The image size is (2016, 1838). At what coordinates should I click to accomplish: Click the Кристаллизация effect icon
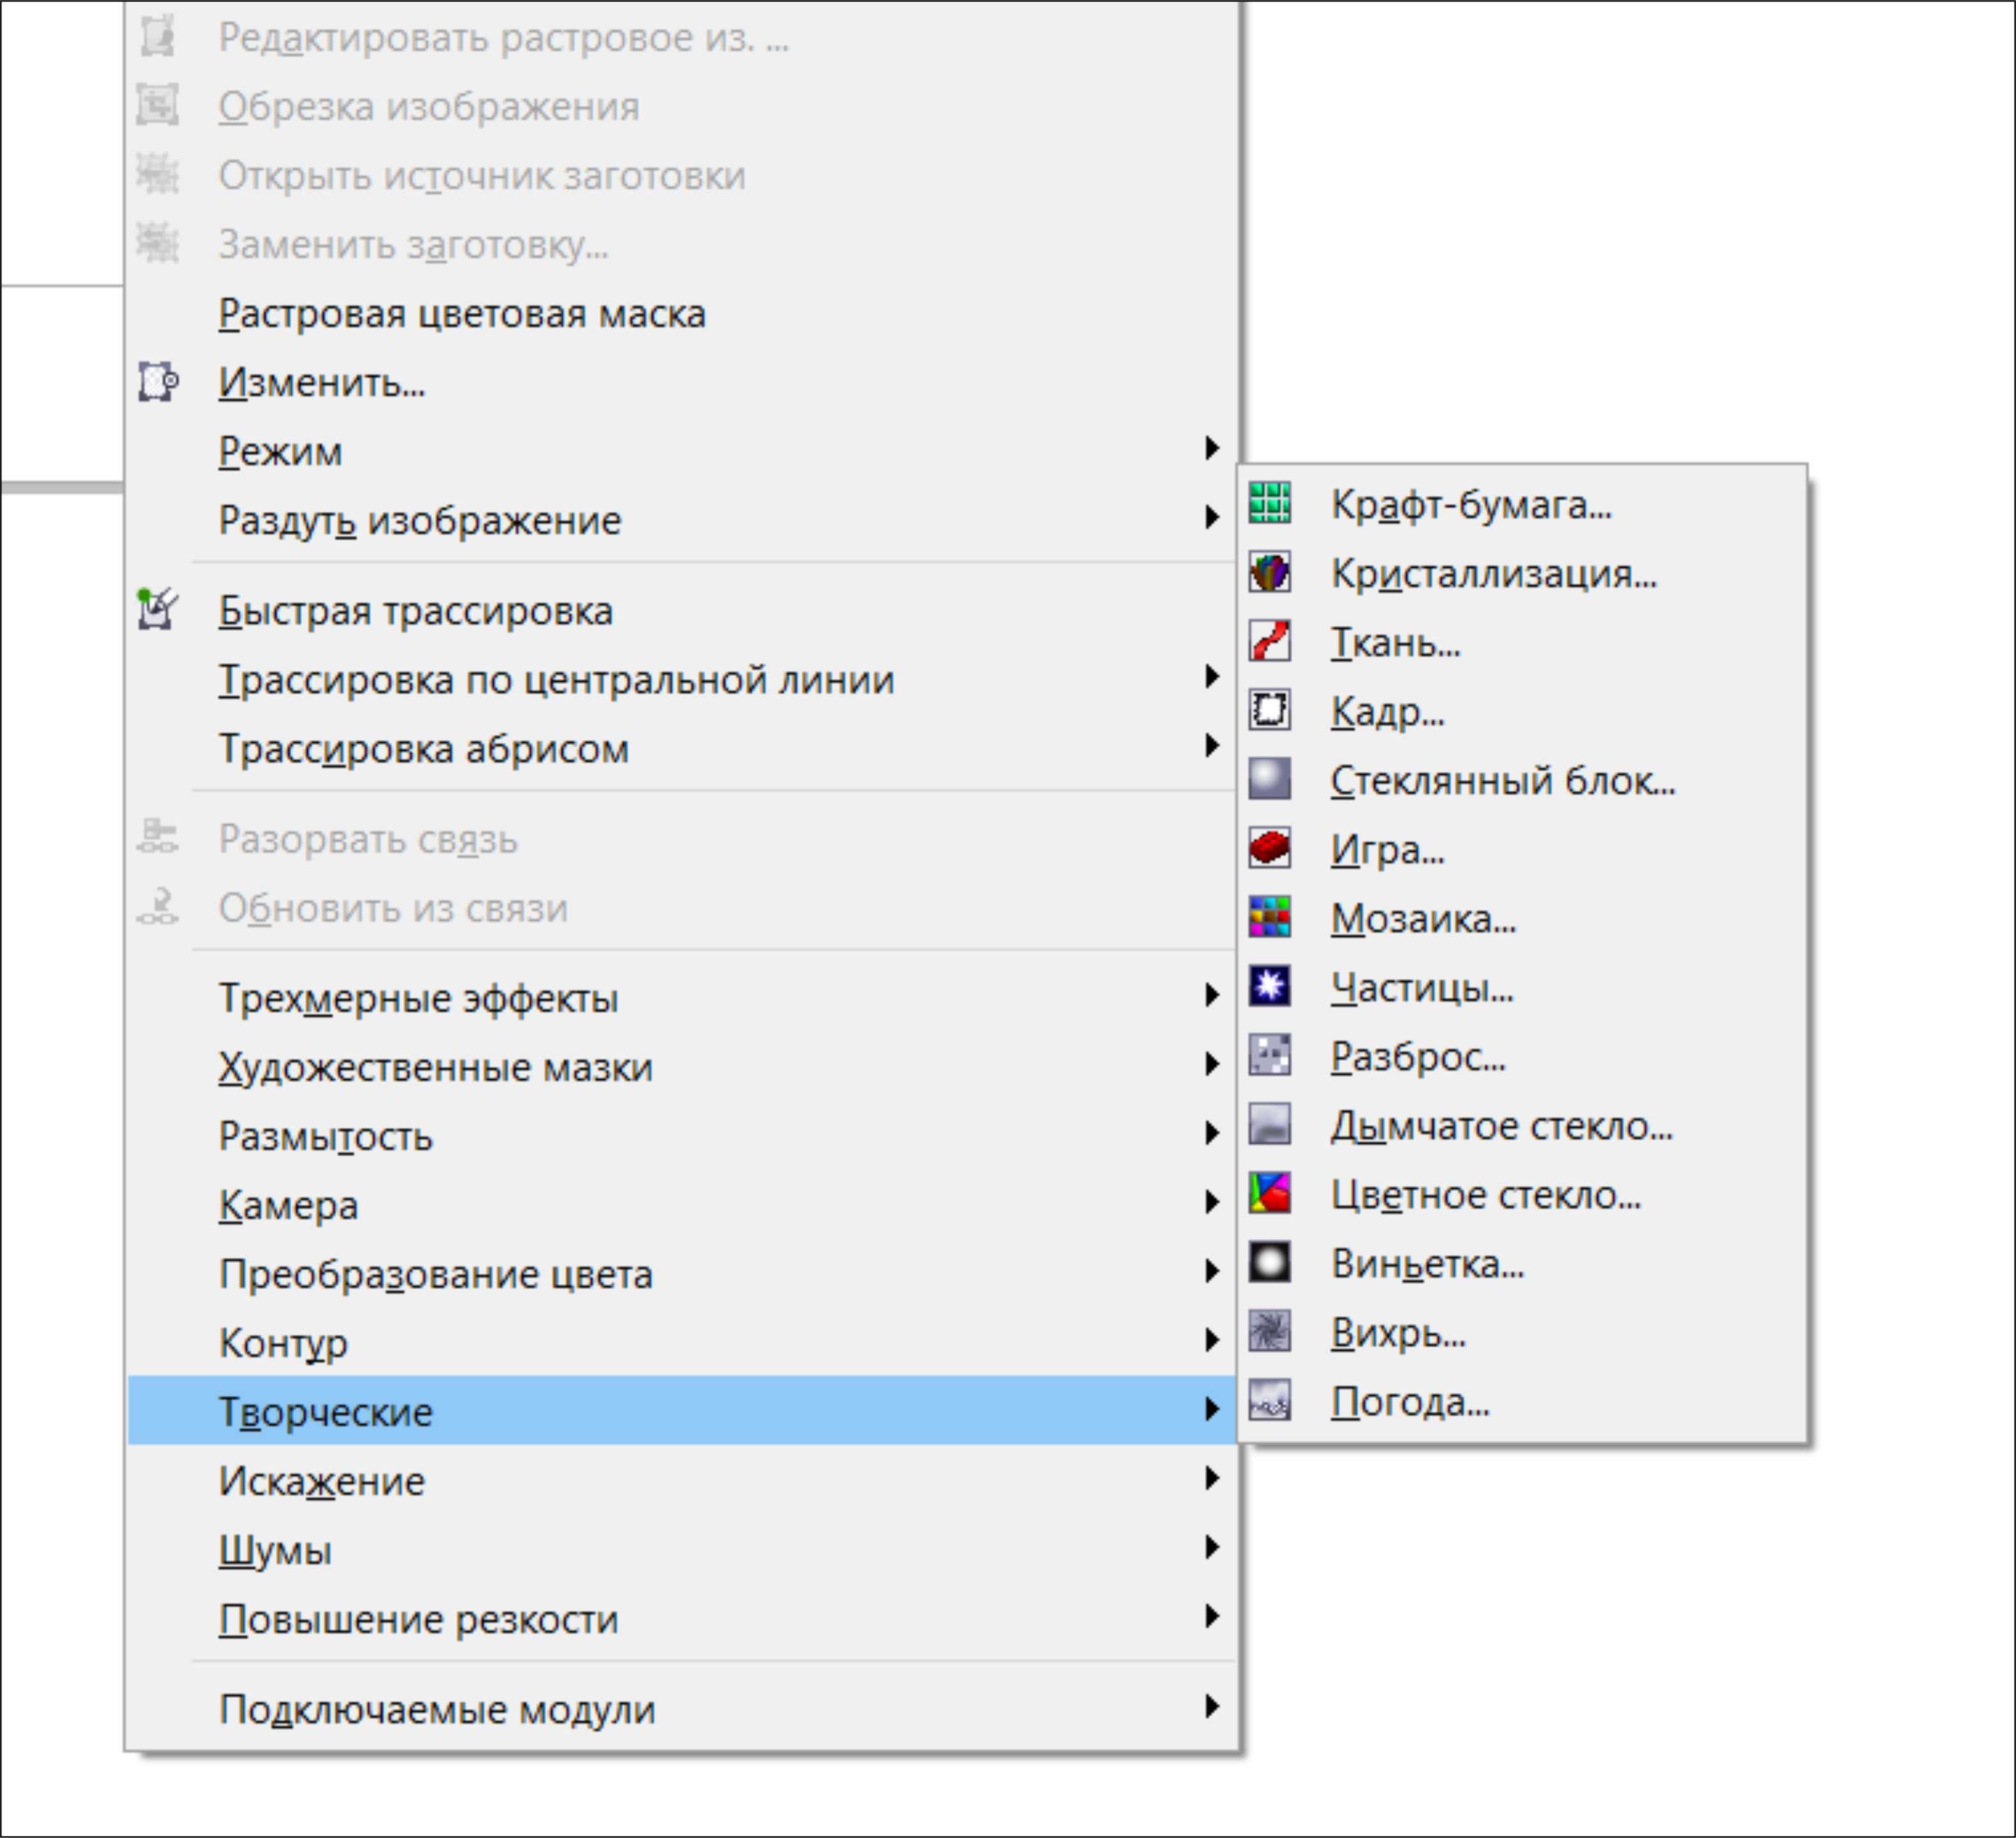[x=1269, y=573]
